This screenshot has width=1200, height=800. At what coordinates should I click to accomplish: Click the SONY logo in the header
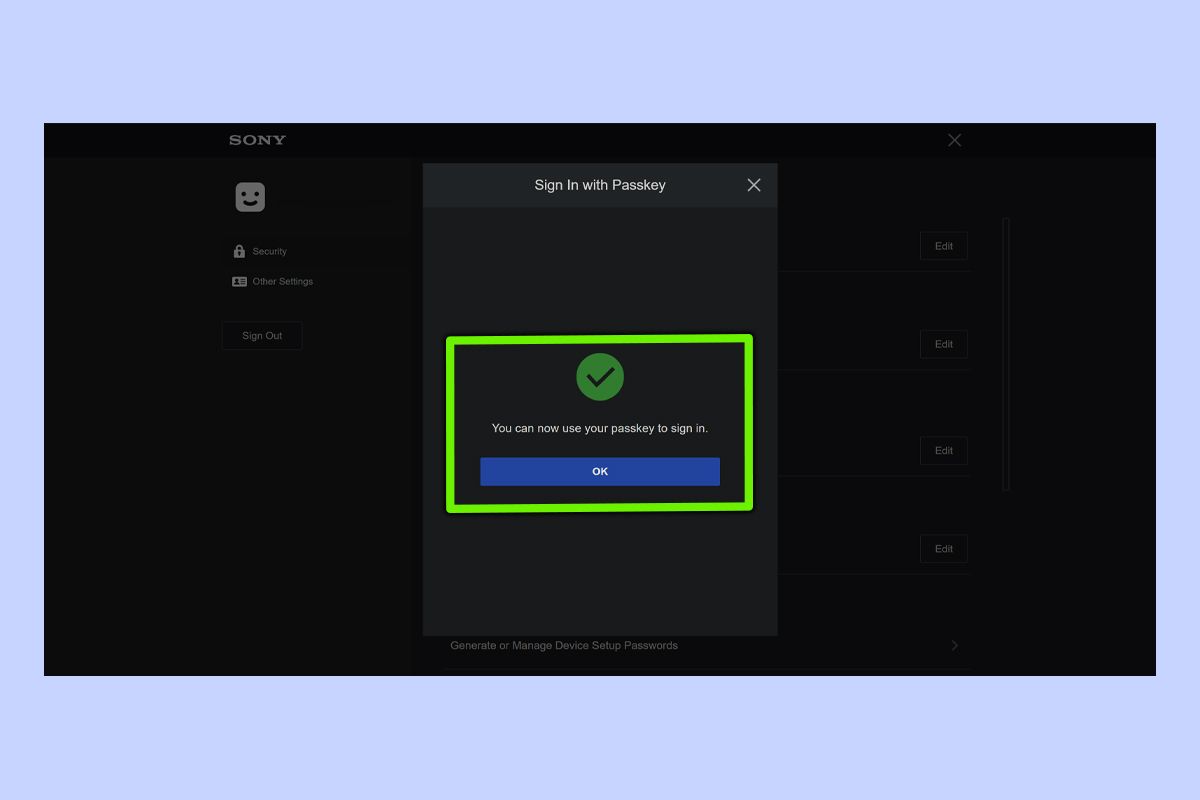click(x=256, y=140)
